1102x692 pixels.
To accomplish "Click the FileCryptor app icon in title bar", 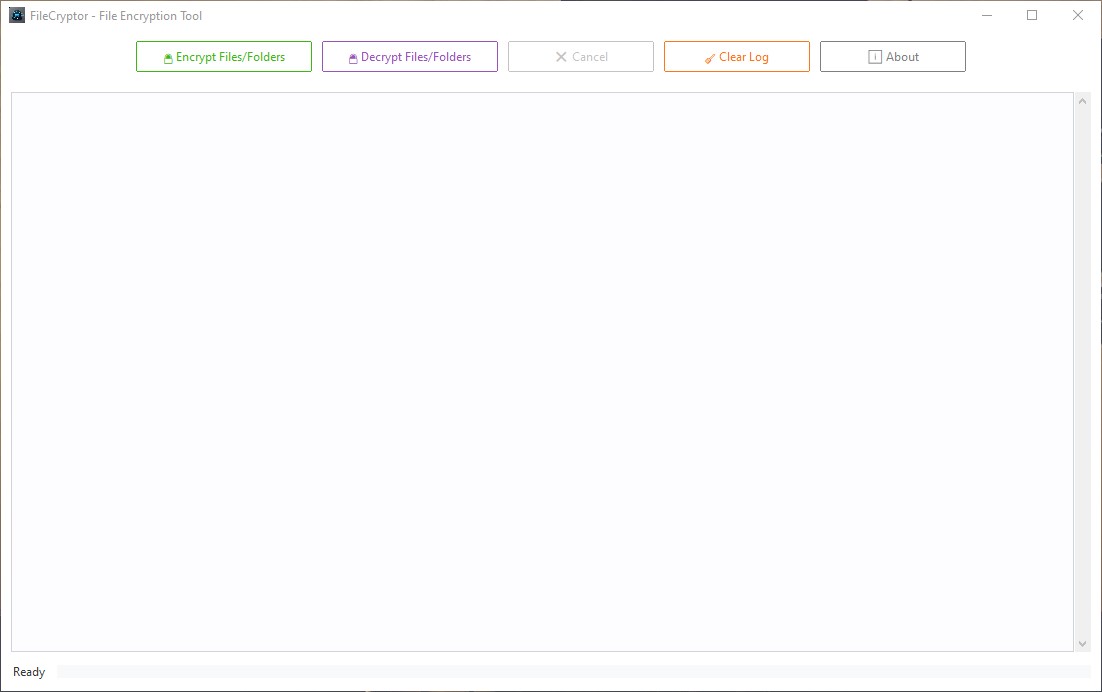I will coord(15,15).
